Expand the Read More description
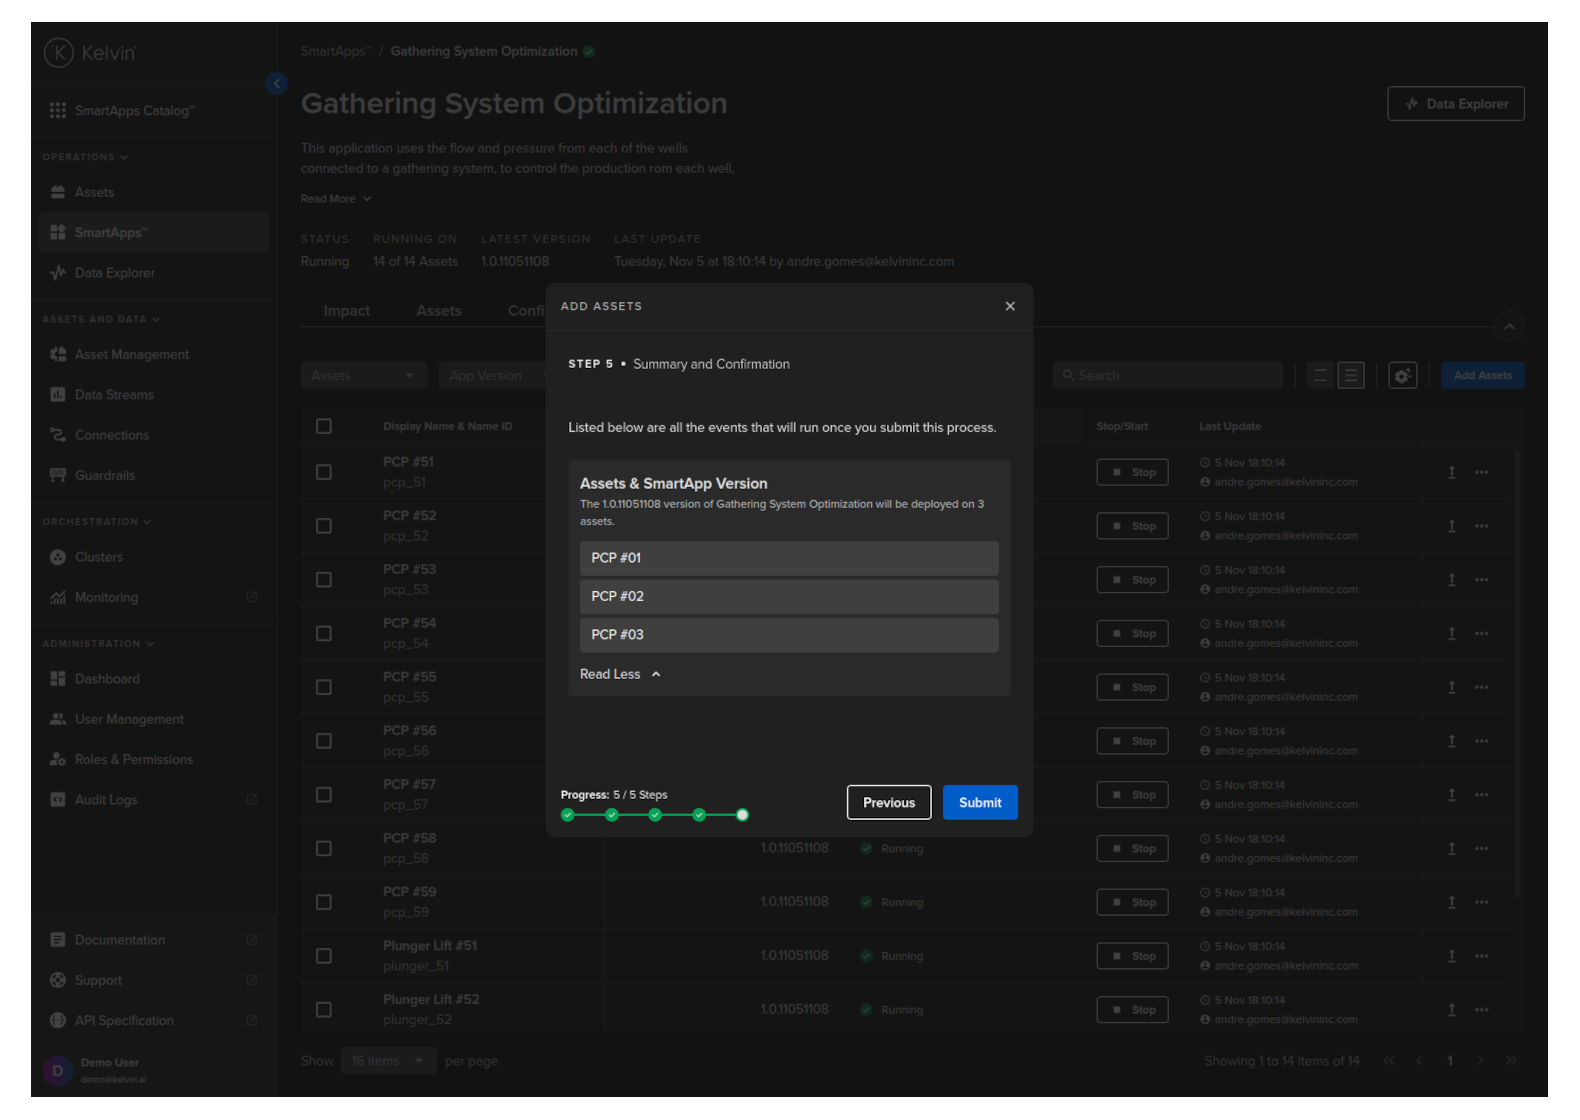This screenshot has height=1120, width=1580. [335, 199]
